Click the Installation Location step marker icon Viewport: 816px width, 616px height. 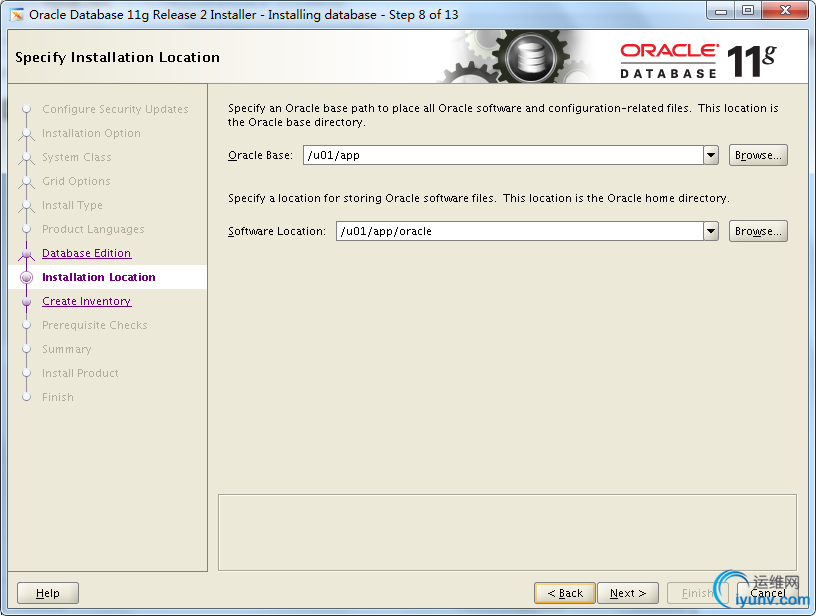coord(27,277)
